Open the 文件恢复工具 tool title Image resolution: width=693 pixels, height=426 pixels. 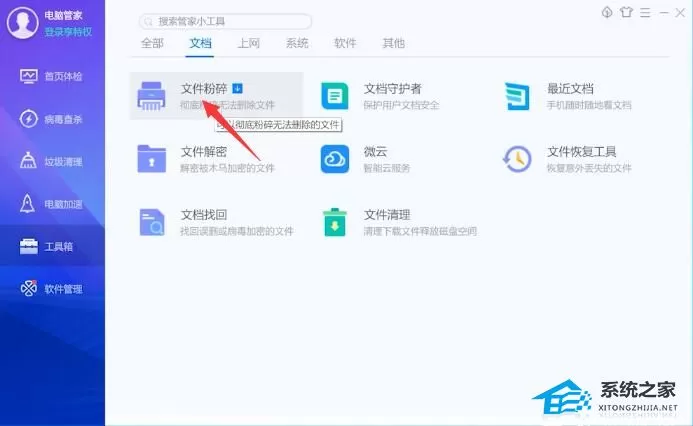582,152
